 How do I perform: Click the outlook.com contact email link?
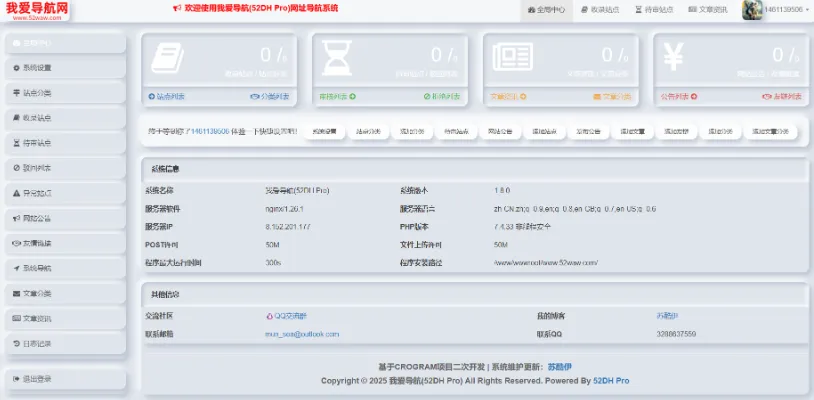pyautogui.click(x=301, y=333)
